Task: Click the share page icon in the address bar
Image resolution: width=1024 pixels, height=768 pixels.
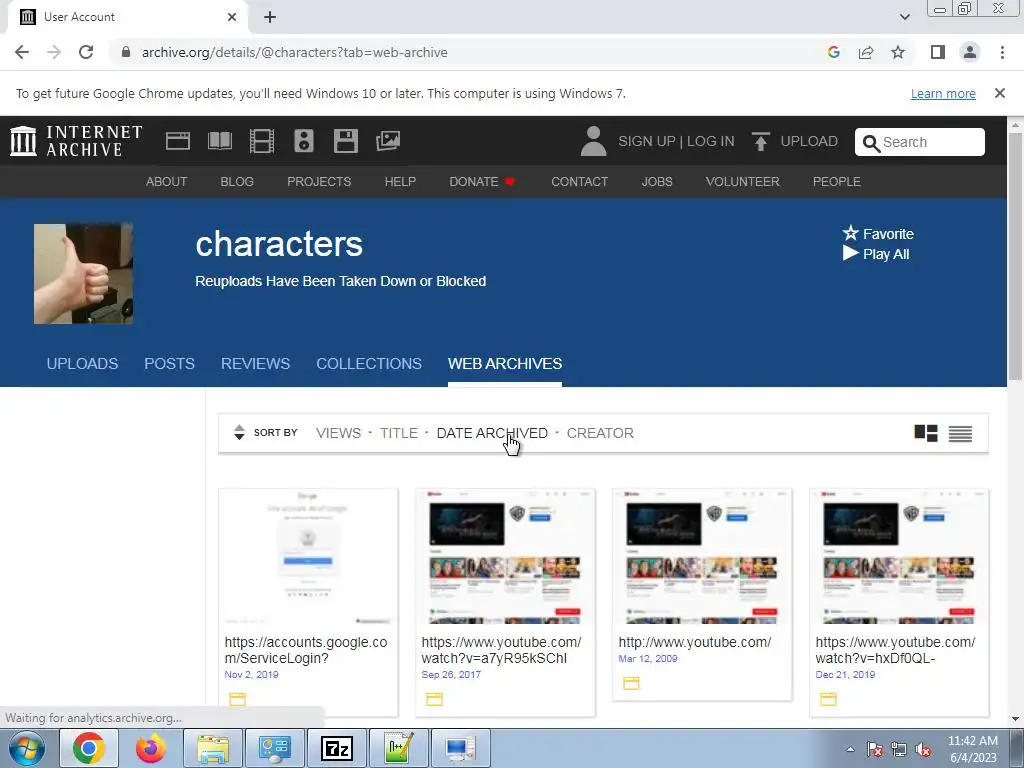Action: pos(866,52)
